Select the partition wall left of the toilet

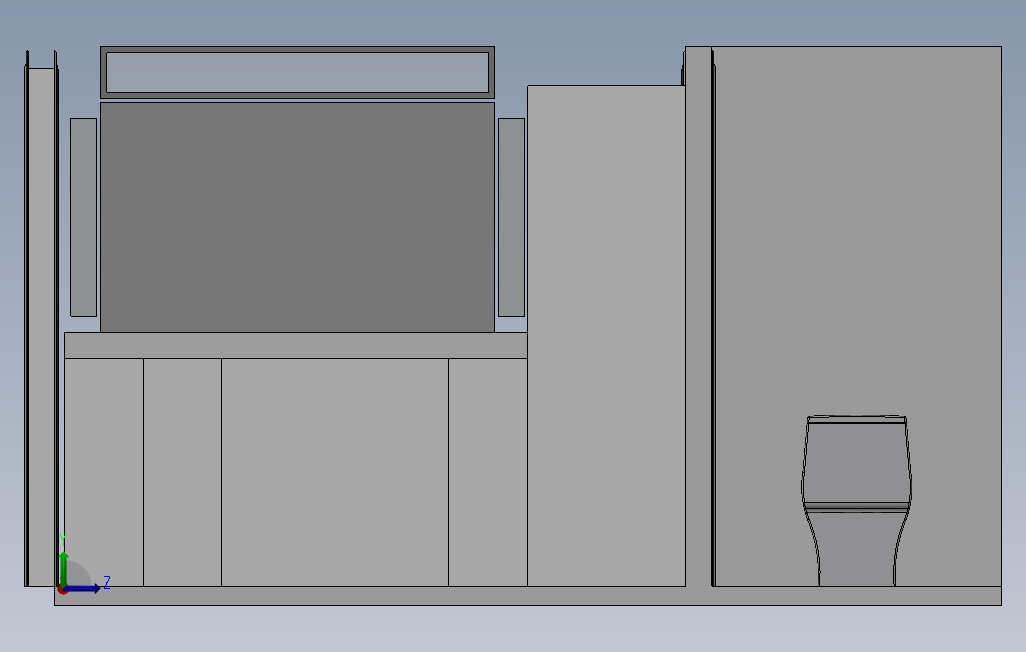click(698, 316)
